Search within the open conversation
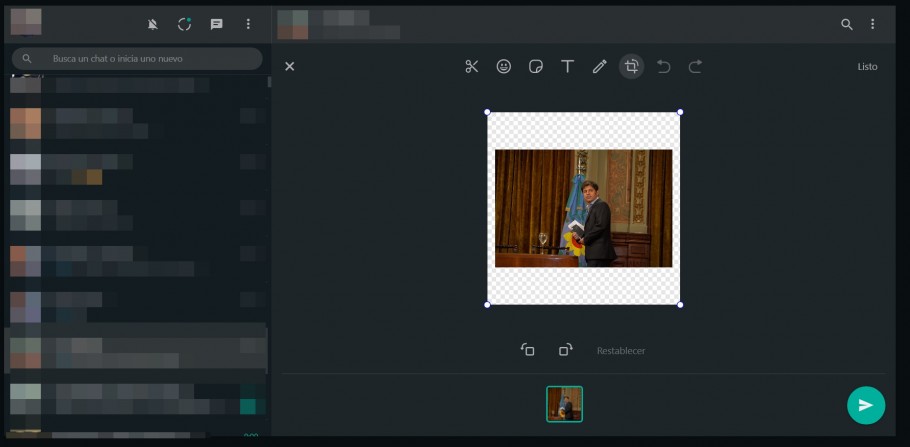The height and width of the screenshot is (447, 910). (847, 24)
